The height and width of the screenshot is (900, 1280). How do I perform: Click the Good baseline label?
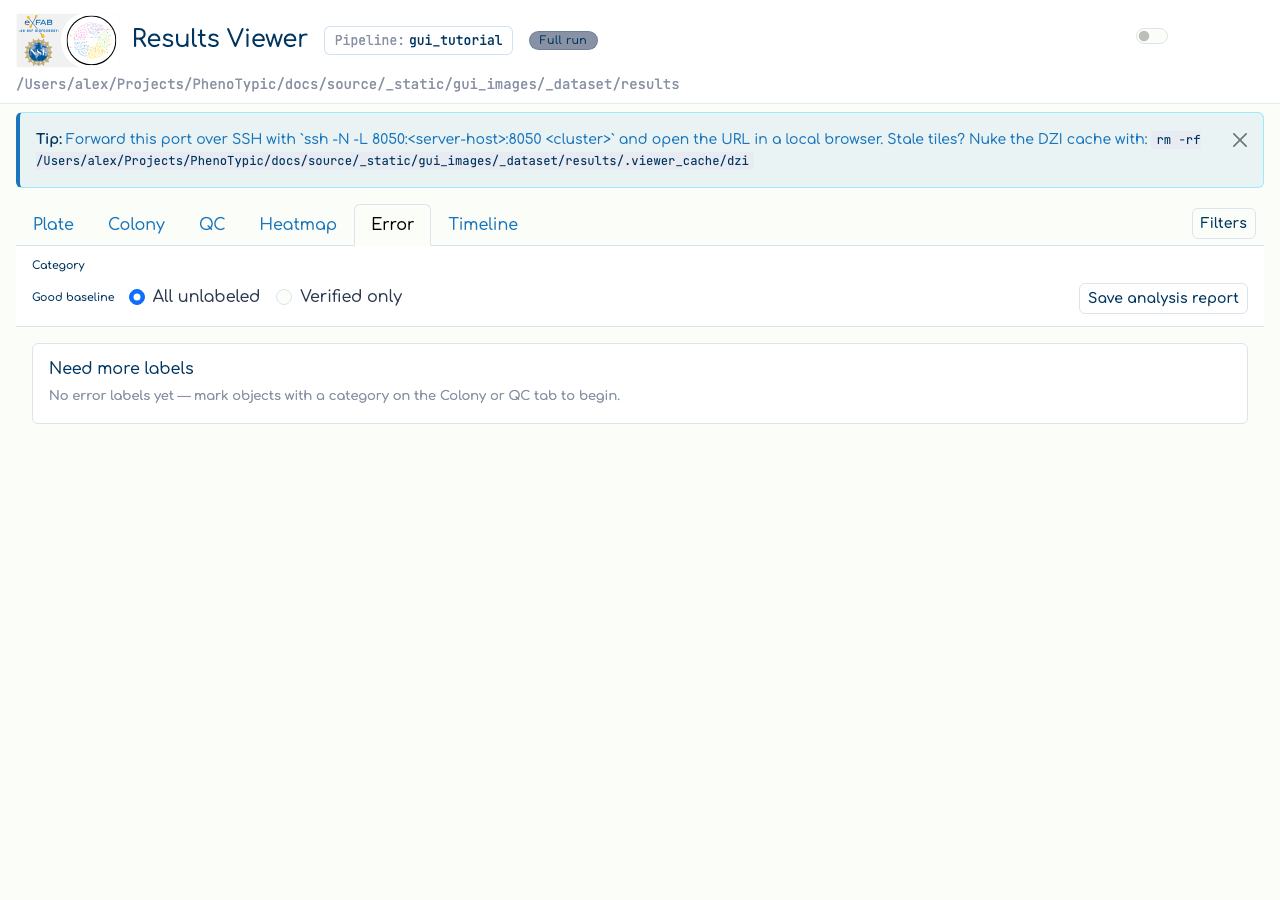click(x=73, y=297)
